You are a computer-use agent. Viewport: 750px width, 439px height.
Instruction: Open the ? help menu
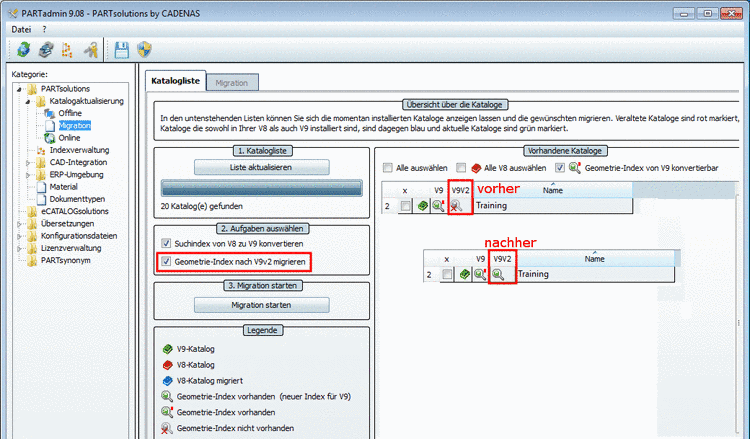tap(44, 30)
